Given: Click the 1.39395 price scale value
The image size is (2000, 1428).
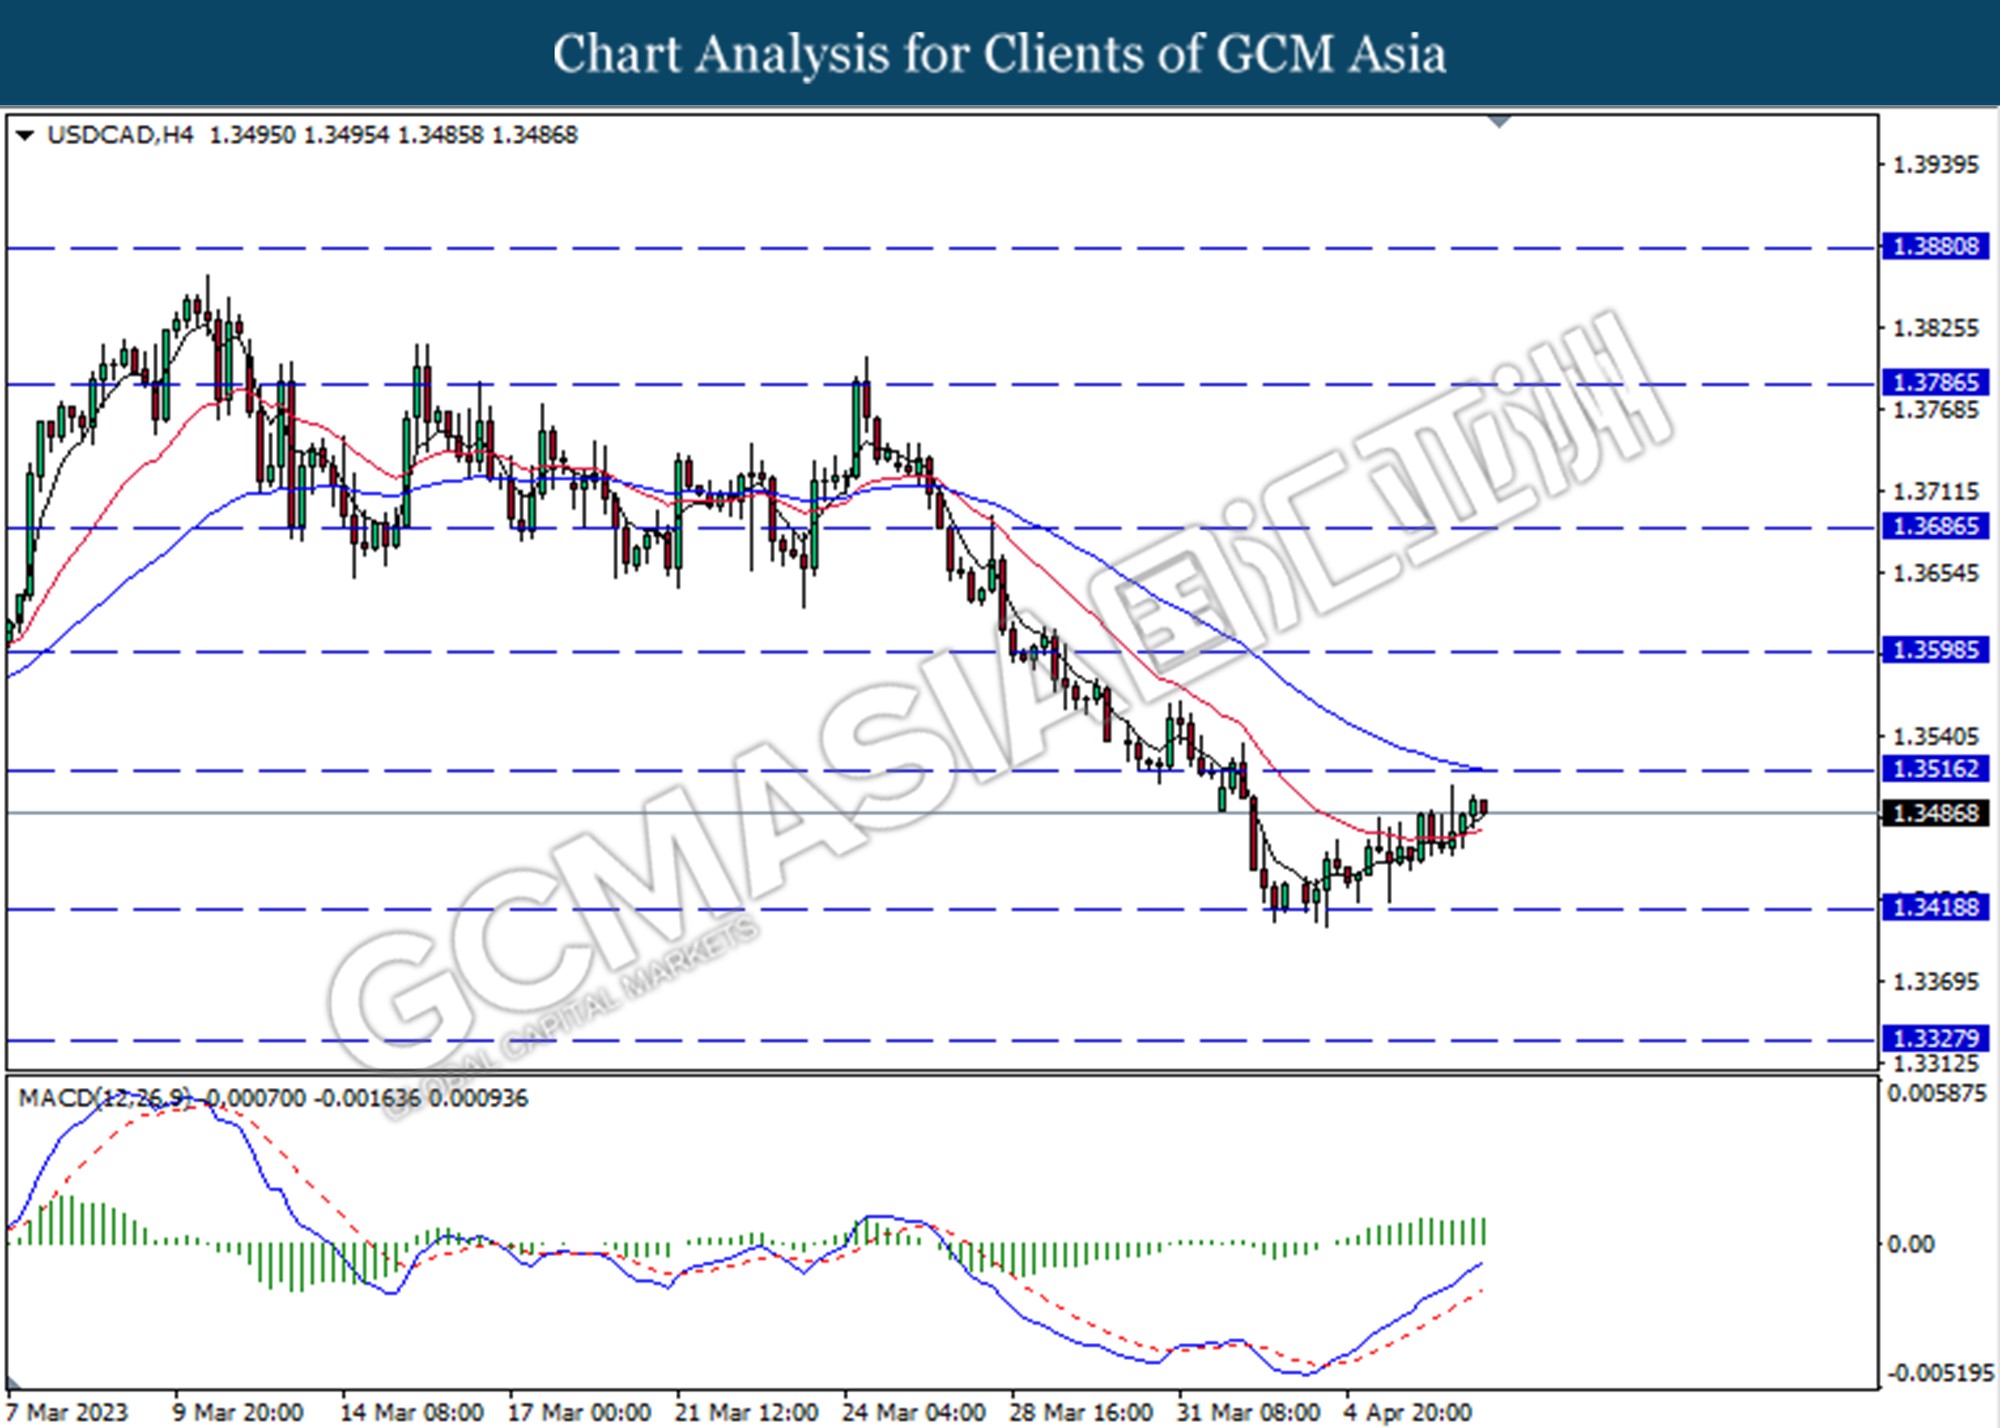Looking at the screenshot, I should coord(1936,165).
